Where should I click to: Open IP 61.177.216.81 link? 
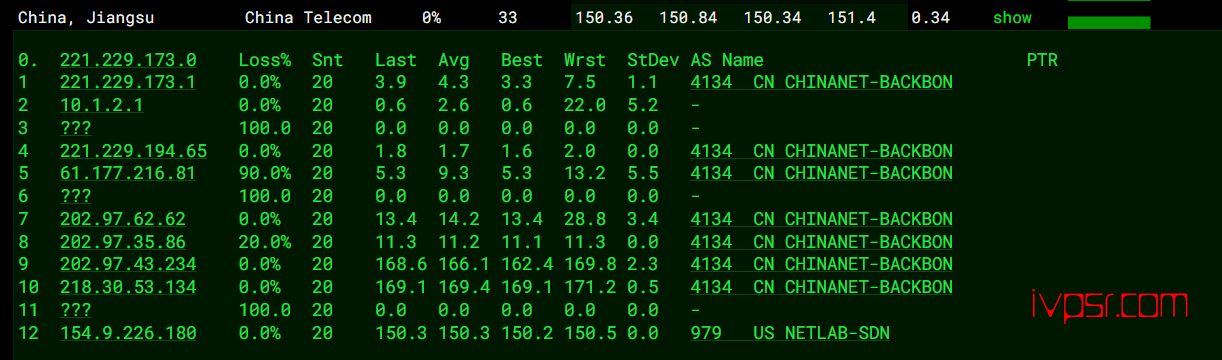click(x=128, y=174)
